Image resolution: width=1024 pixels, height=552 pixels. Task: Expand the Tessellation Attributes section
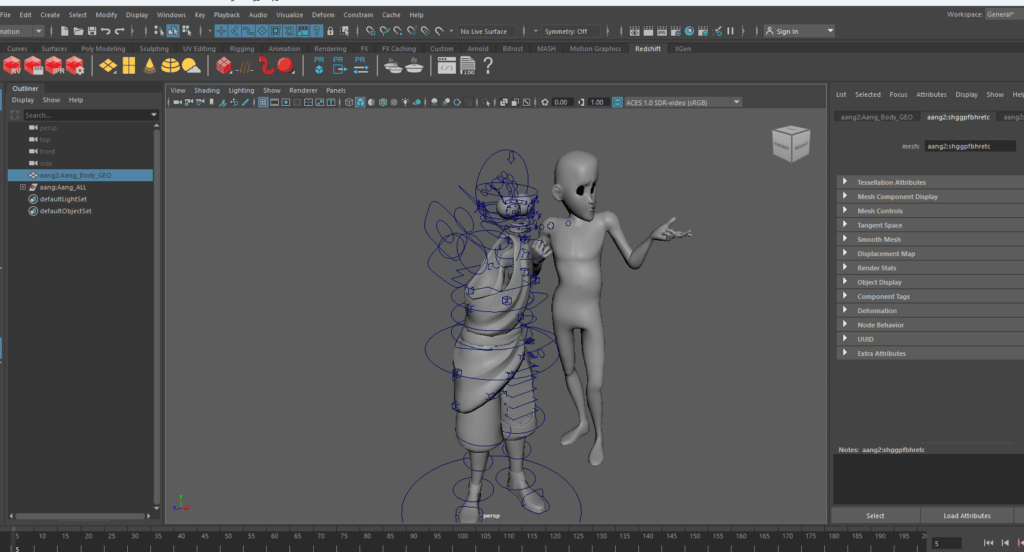[x=844, y=182]
